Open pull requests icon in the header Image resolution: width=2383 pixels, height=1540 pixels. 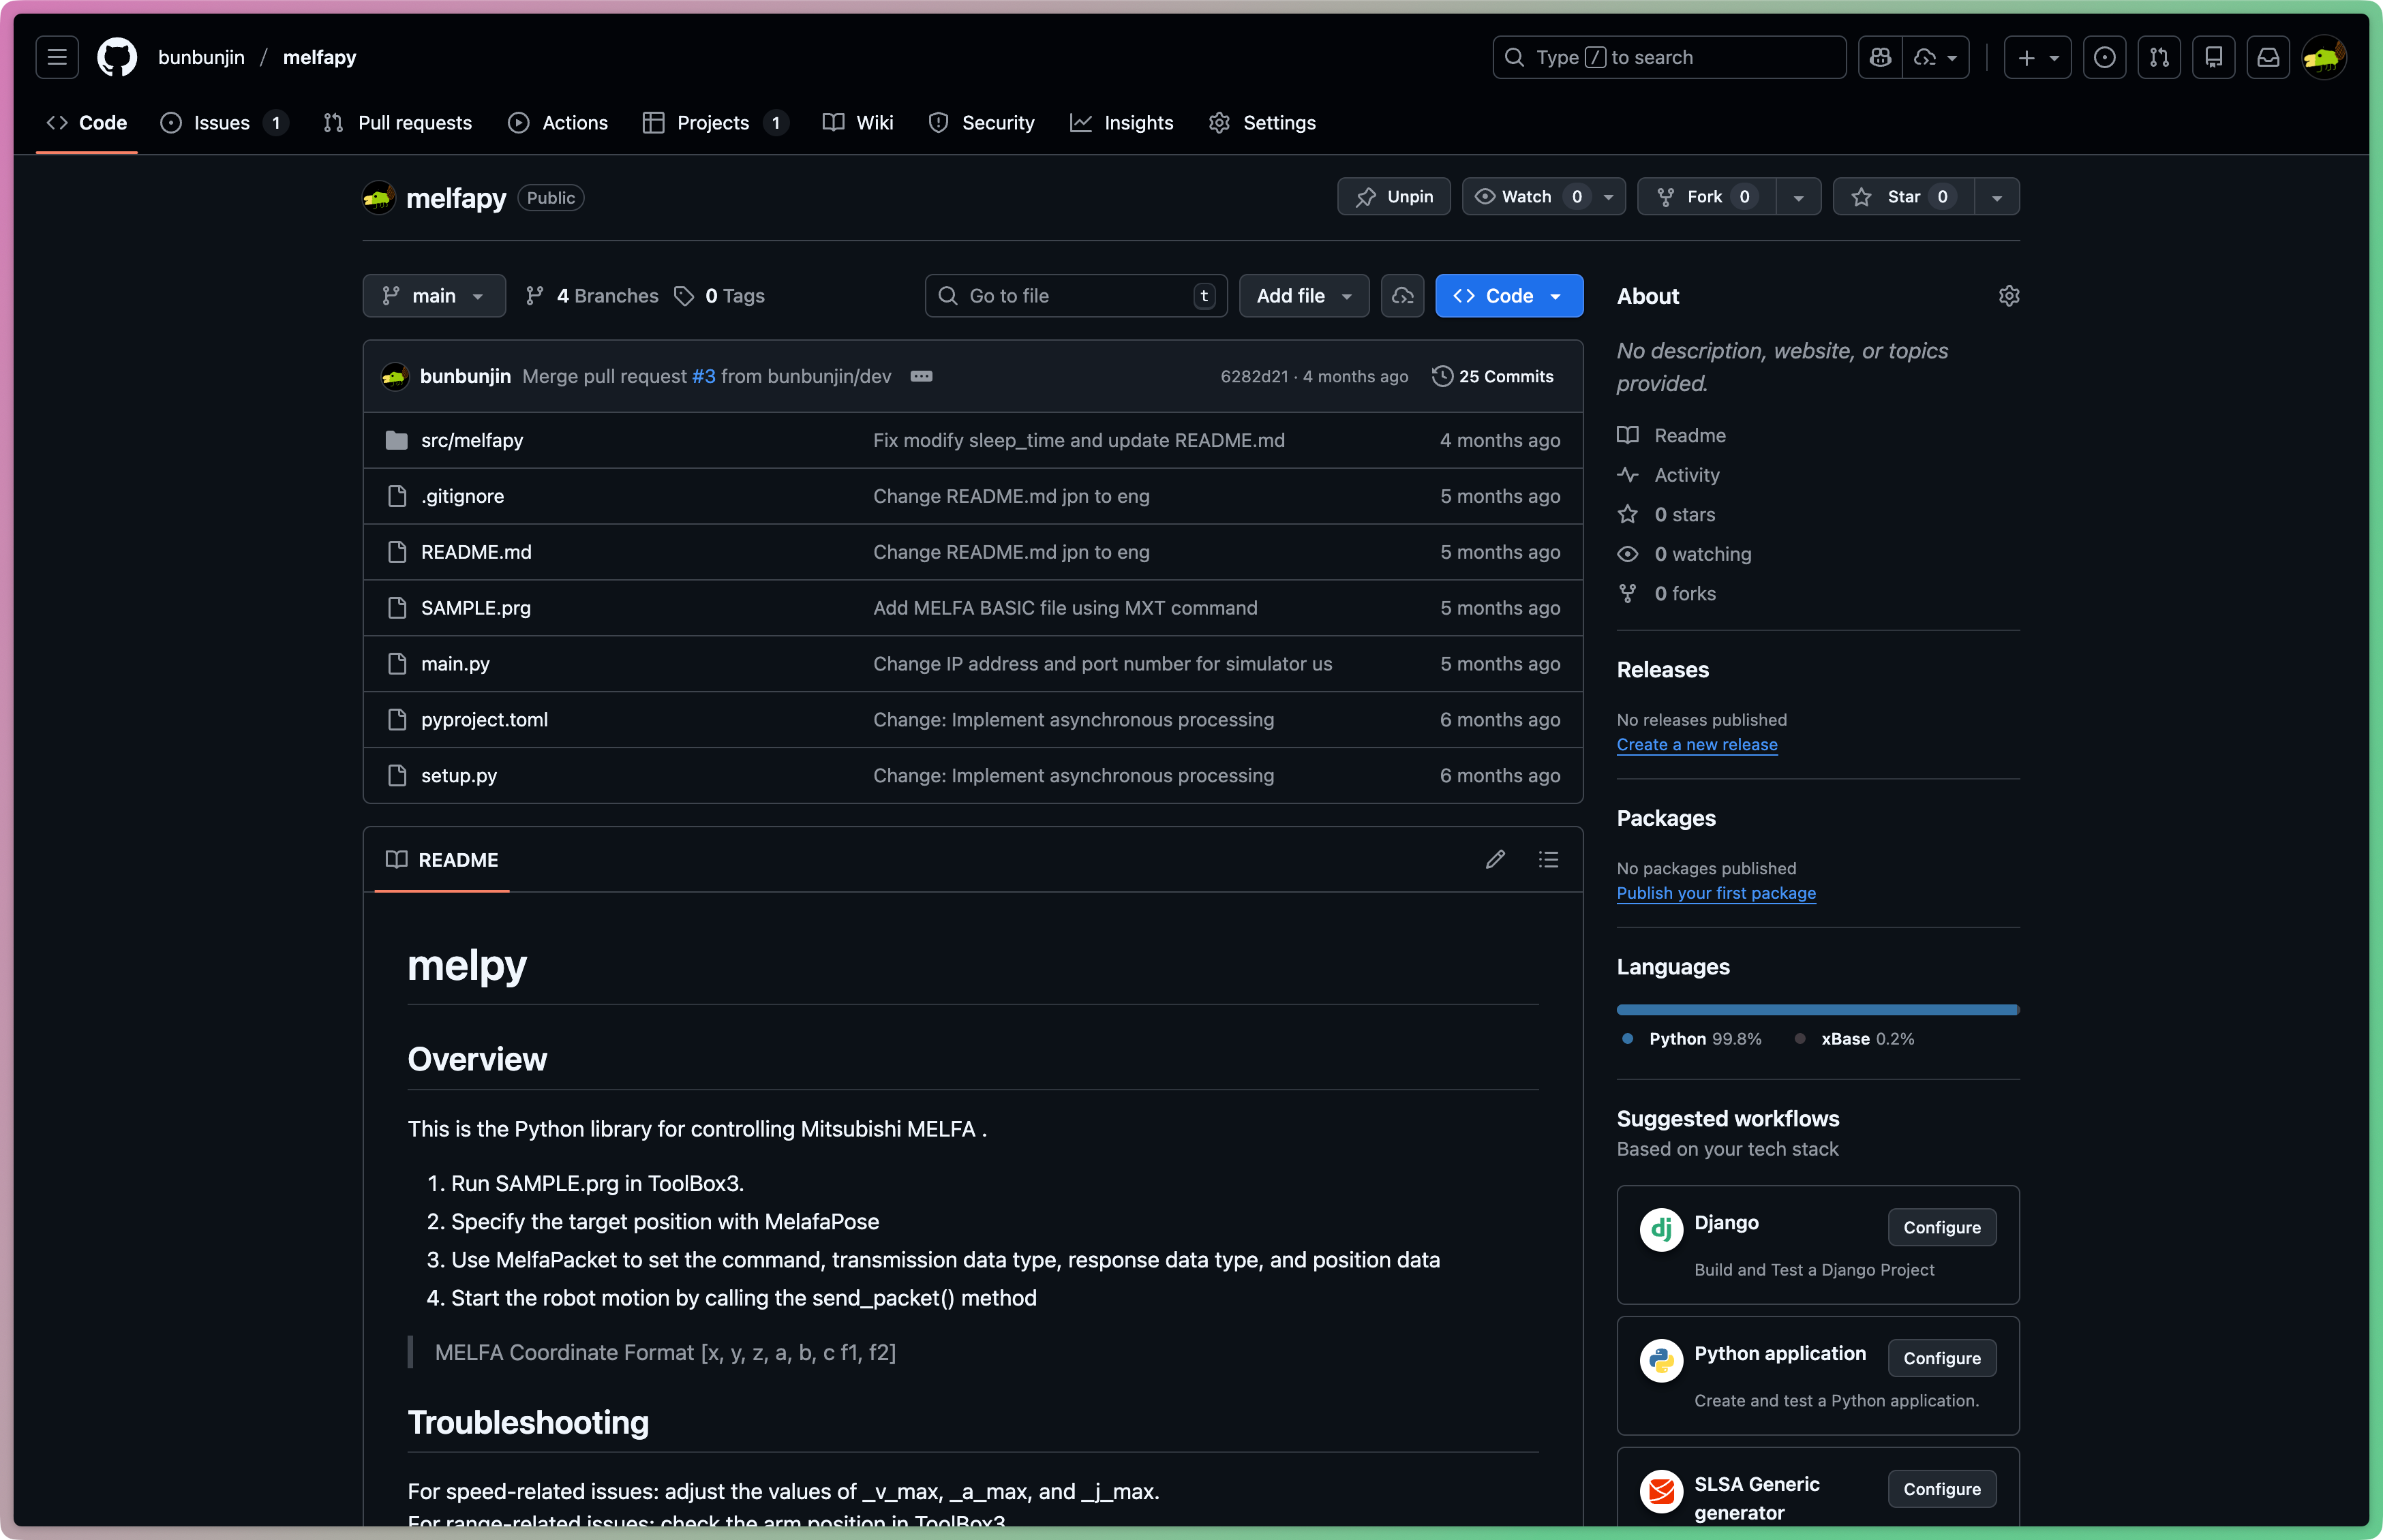(2159, 57)
